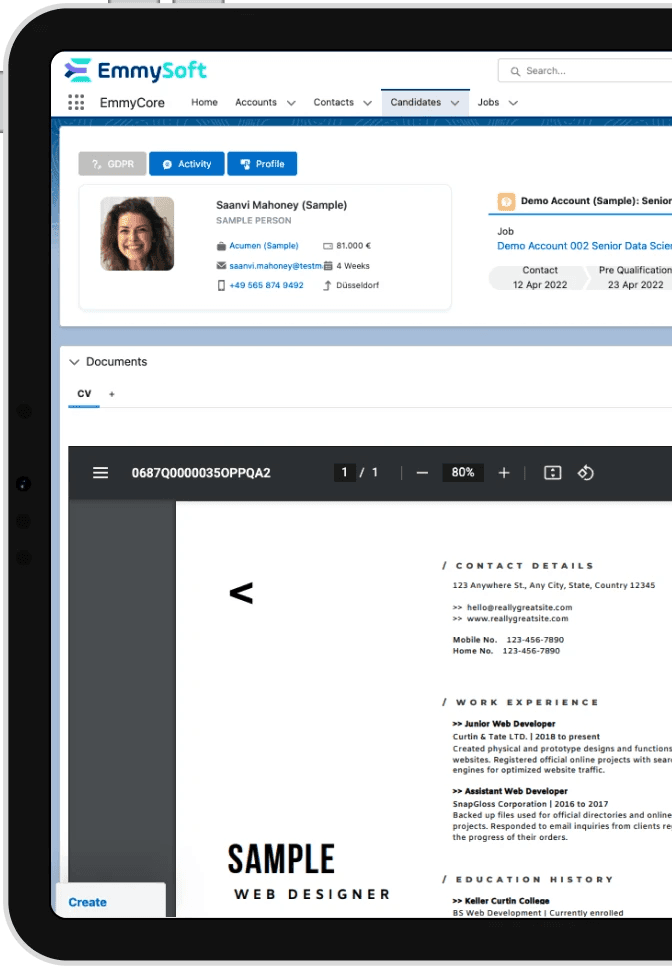Expand the Accounts dropdown chevron
The image size is (672, 966).
click(x=291, y=103)
